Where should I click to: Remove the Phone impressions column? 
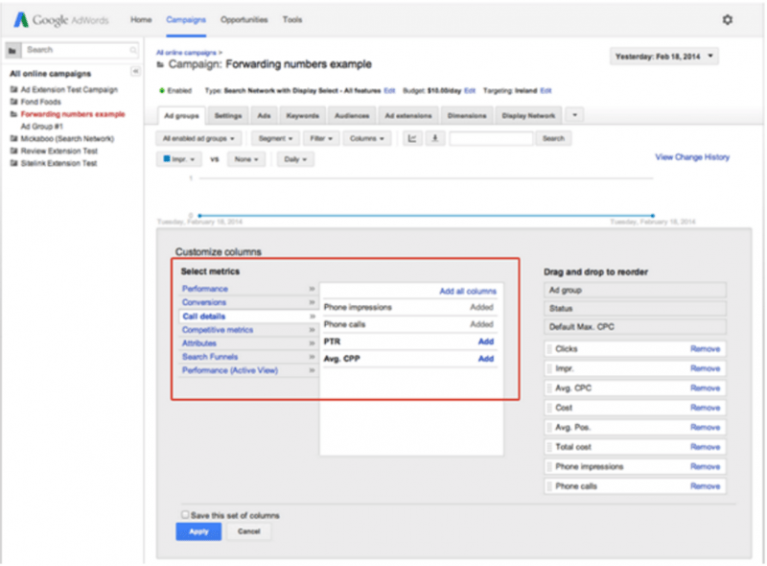[x=705, y=466]
